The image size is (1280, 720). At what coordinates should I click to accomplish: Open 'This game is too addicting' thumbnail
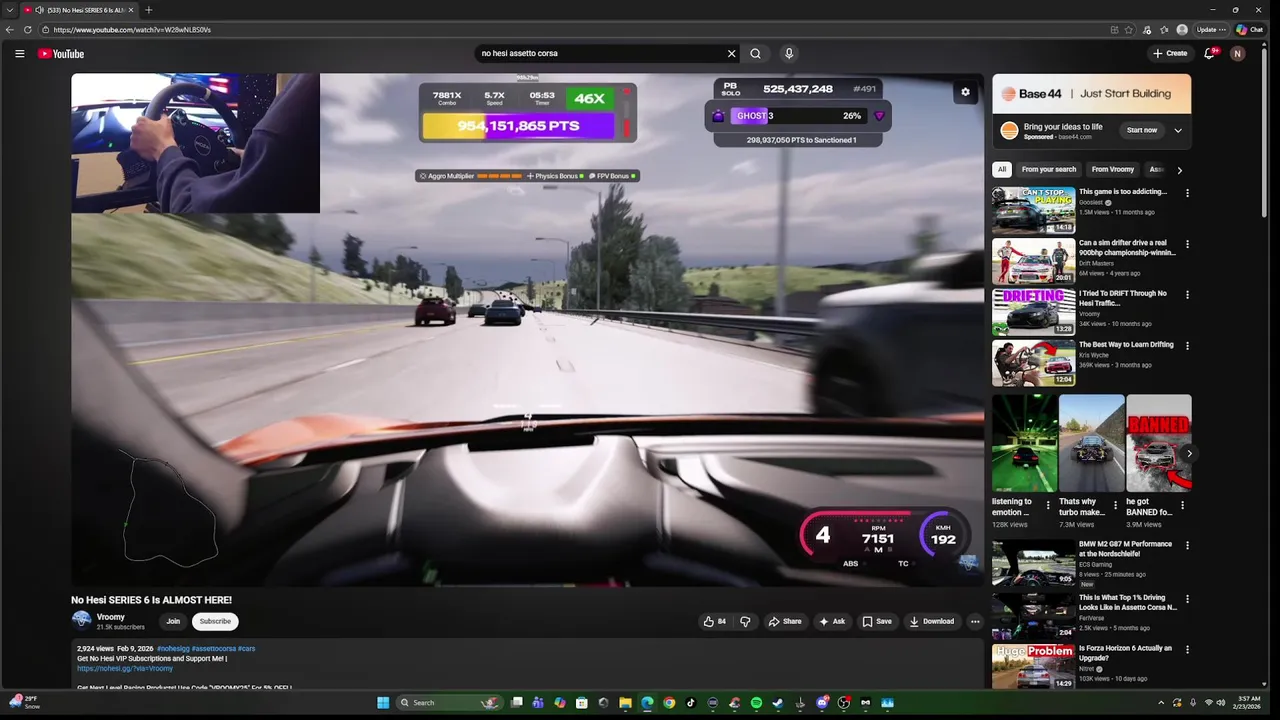[1033, 210]
